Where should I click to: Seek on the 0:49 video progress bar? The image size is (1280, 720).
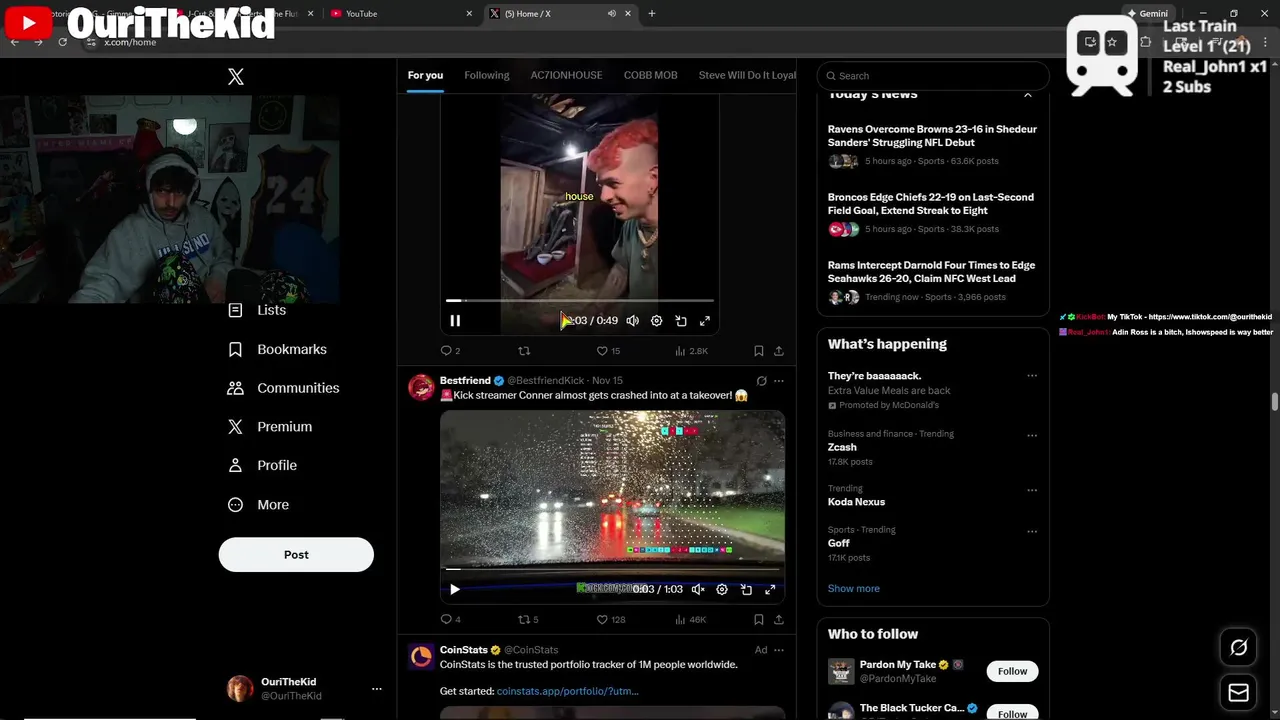click(x=580, y=300)
